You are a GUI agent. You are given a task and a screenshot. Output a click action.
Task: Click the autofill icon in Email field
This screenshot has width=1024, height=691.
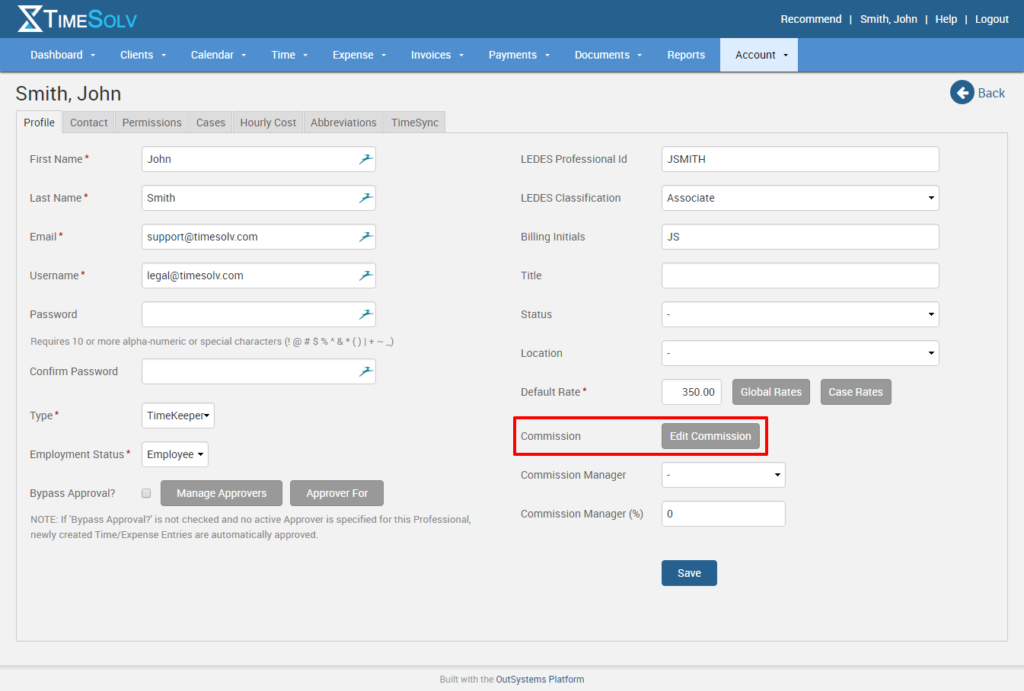366,237
